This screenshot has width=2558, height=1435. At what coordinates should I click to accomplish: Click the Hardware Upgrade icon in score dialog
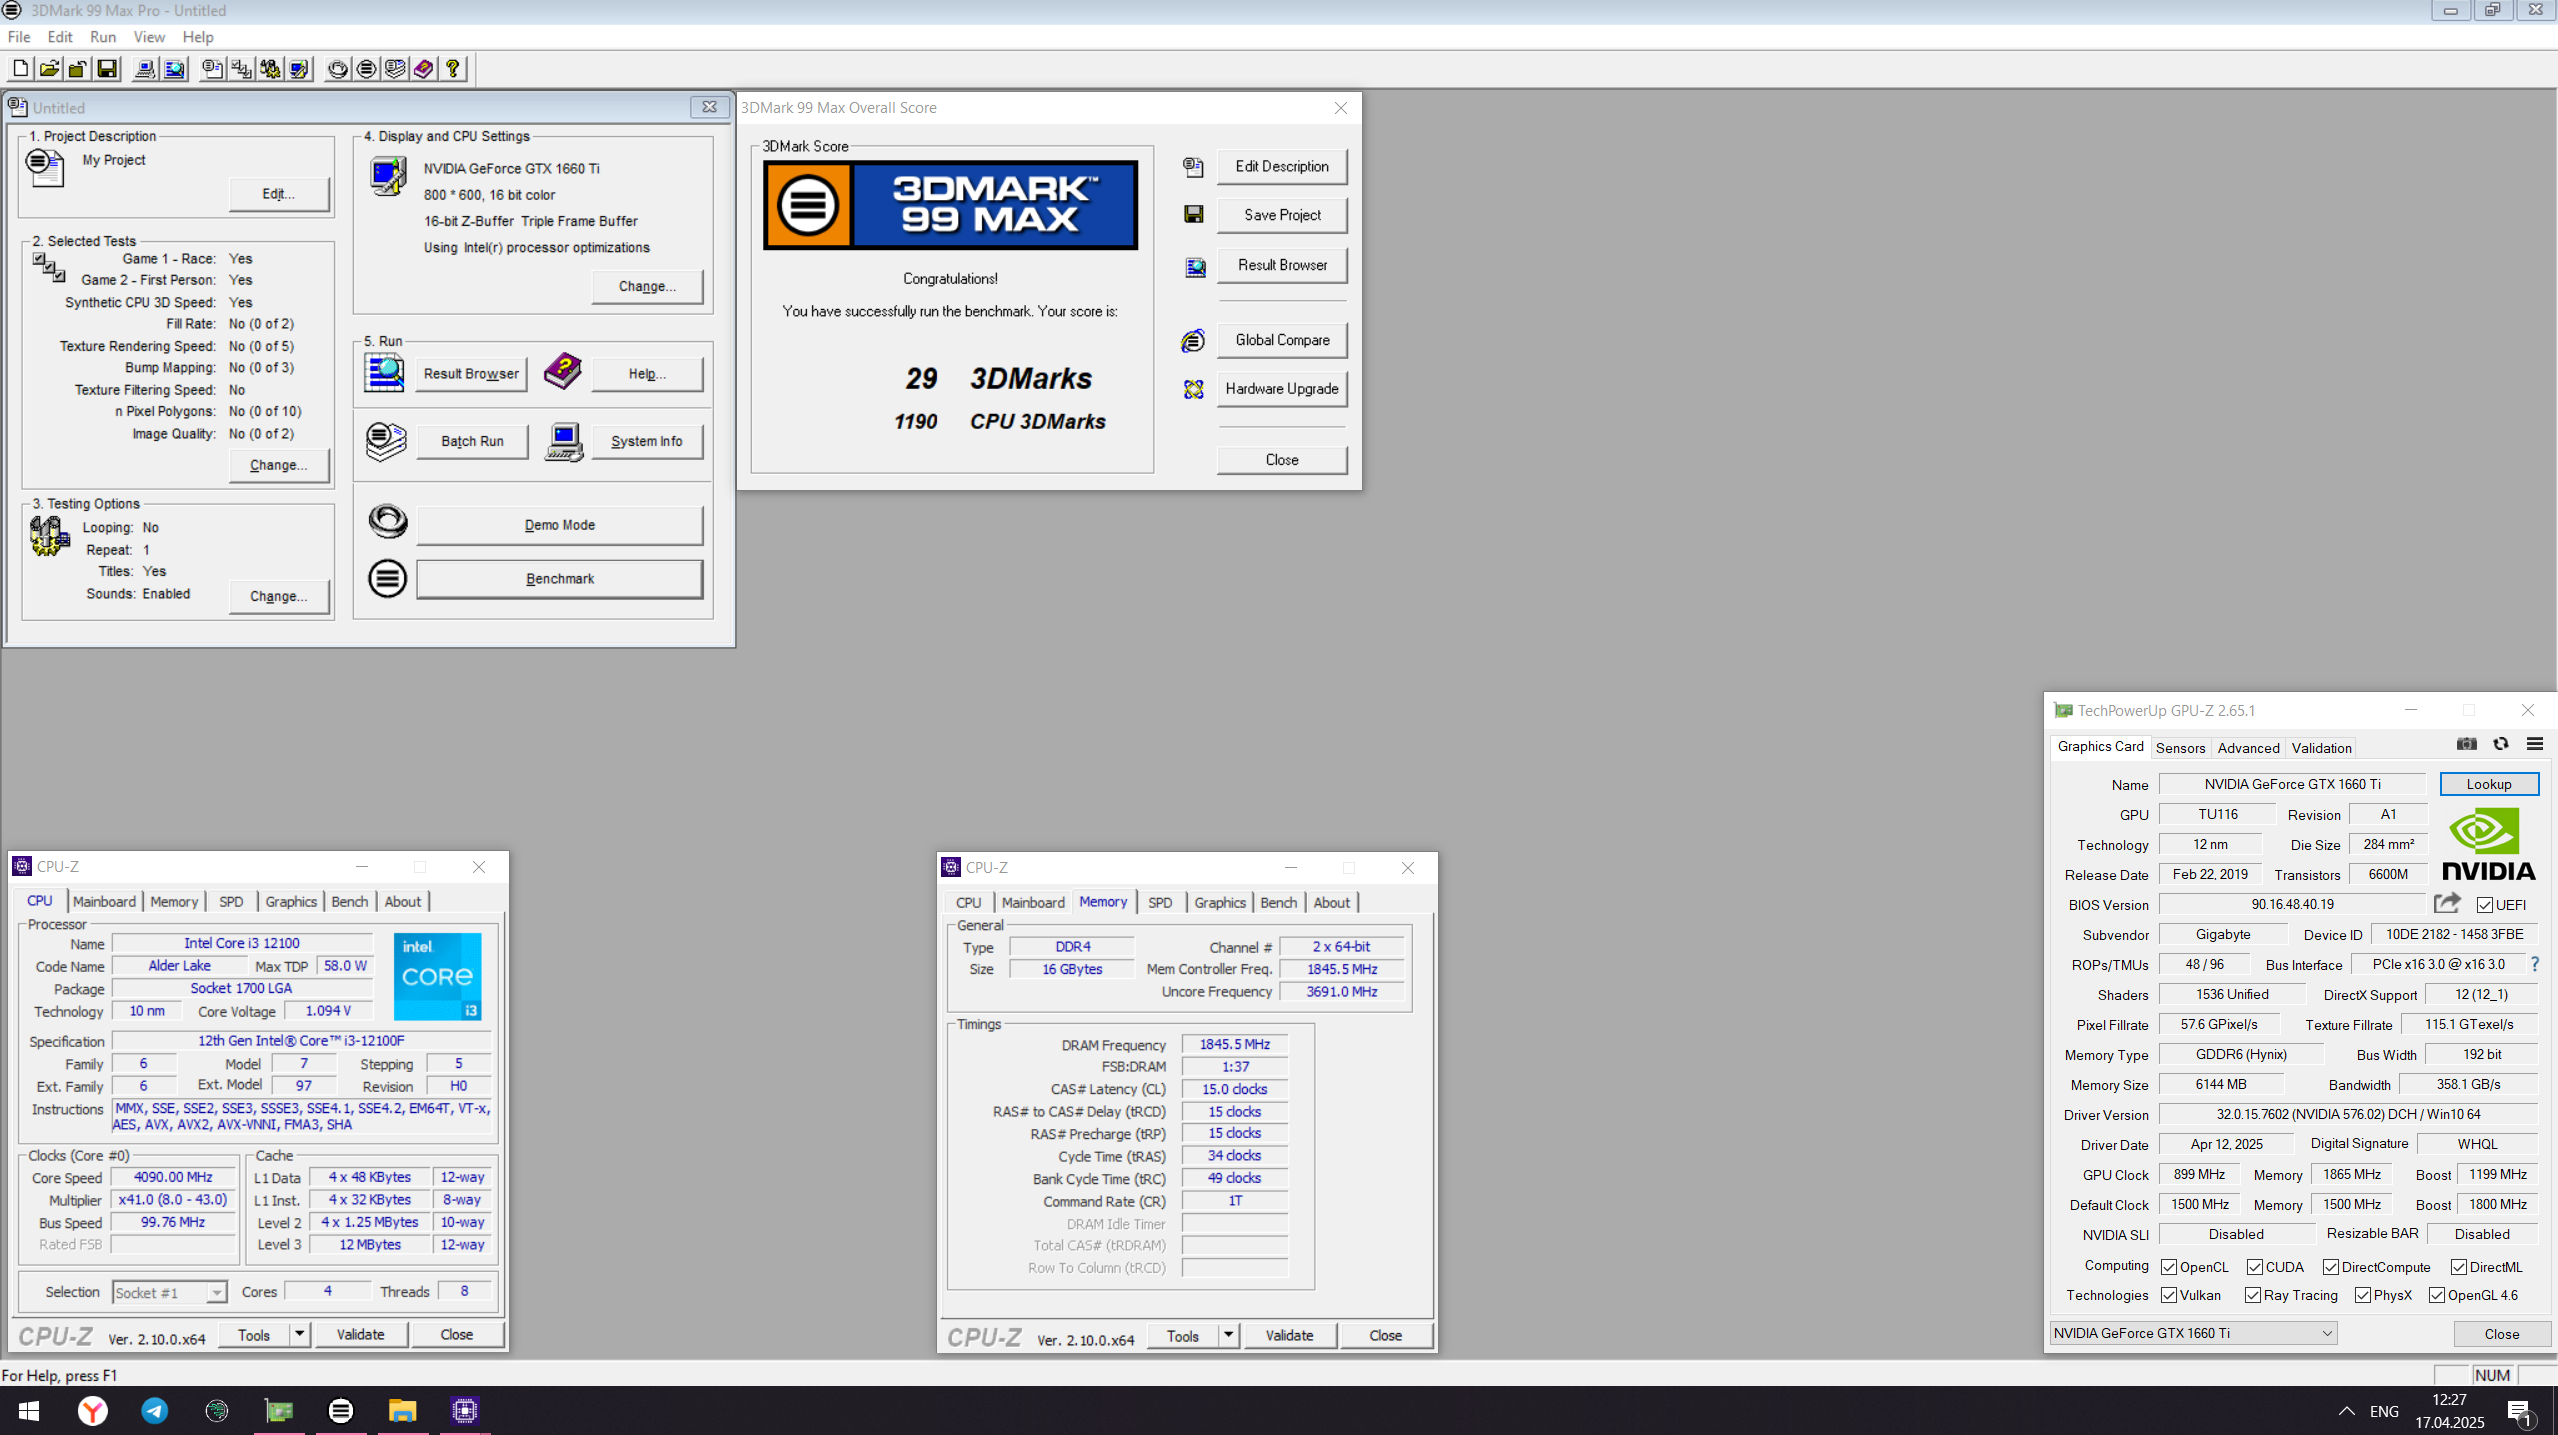(1193, 389)
